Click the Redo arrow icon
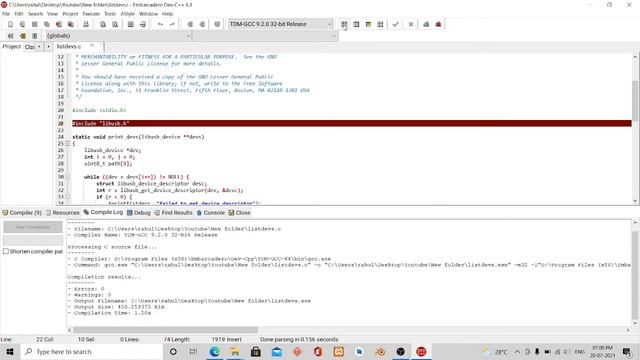Screen dimensions: 640x360 172,24
